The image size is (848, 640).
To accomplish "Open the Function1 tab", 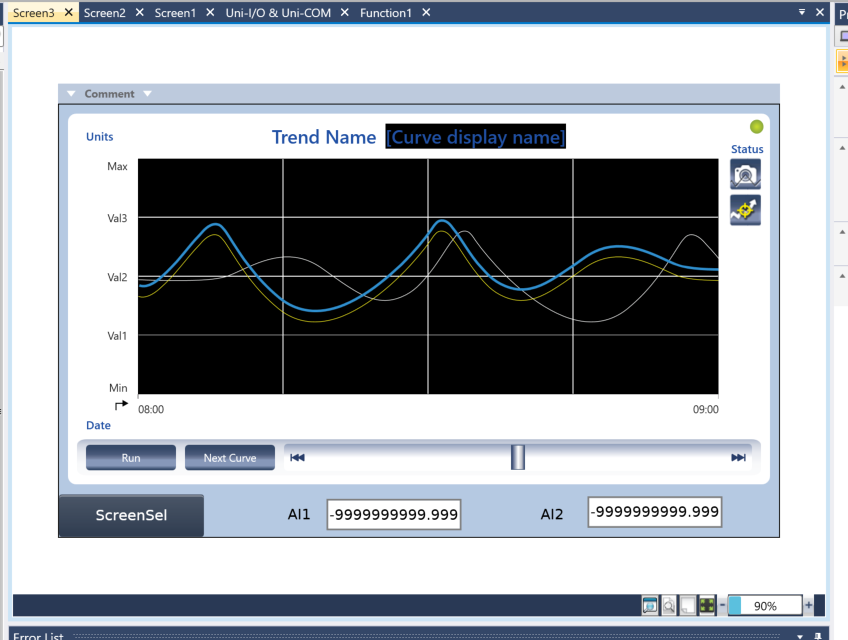I will click(x=386, y=12).
